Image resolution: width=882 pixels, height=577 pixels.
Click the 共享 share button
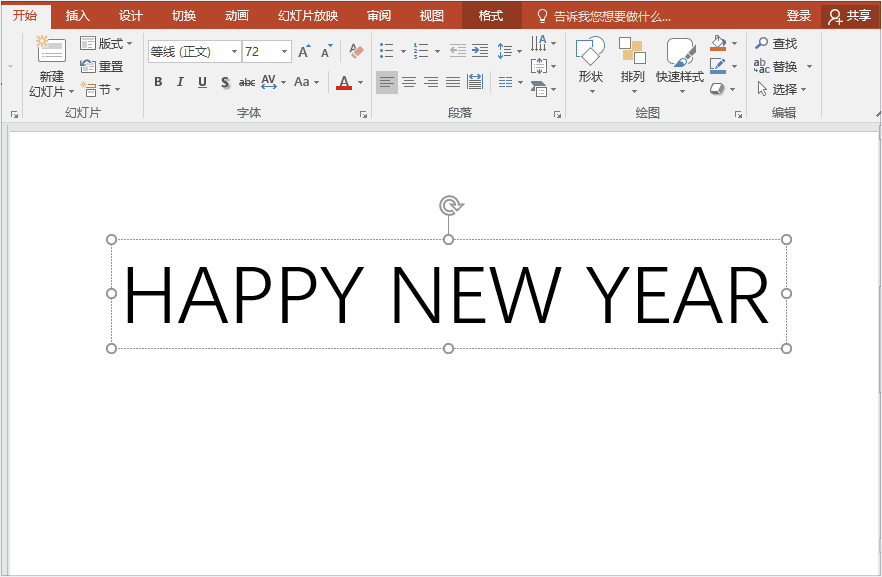(x=850, y=16)
